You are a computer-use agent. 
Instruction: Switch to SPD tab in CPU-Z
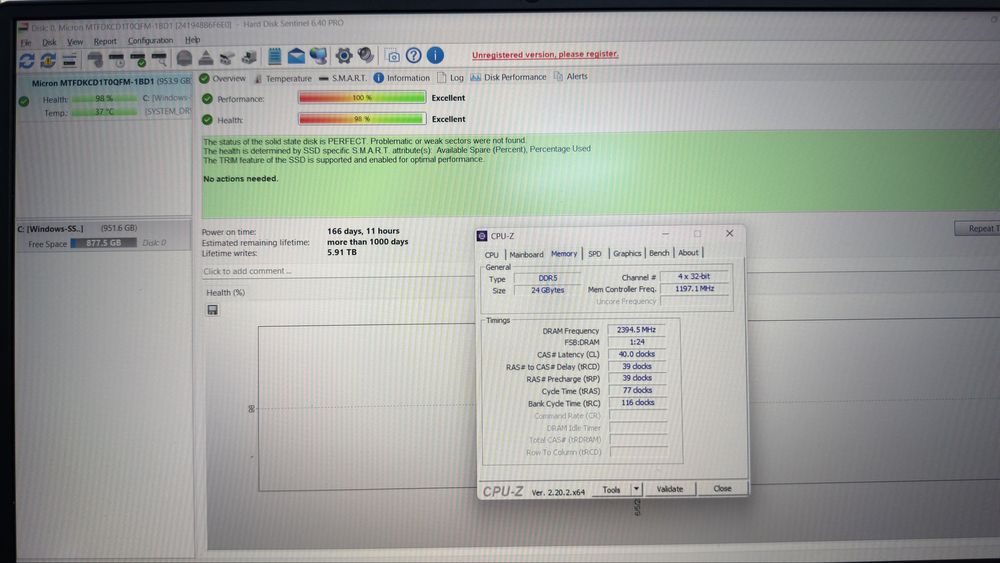[x=594, y=254]
